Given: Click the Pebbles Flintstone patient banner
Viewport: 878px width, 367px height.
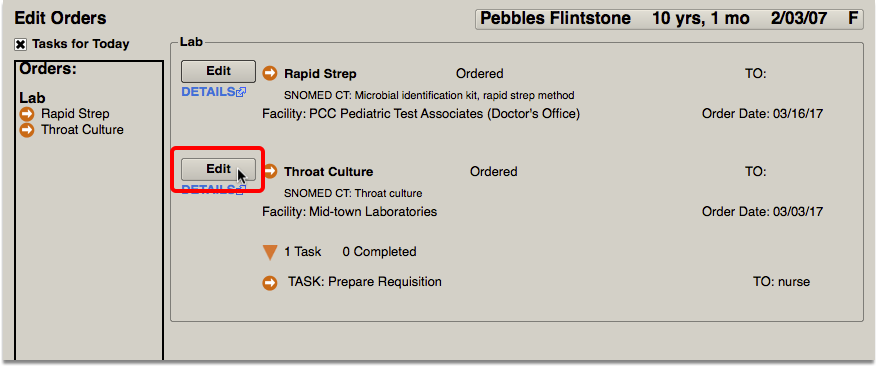Looking at the screenshot, I should (x=669, y=18).
